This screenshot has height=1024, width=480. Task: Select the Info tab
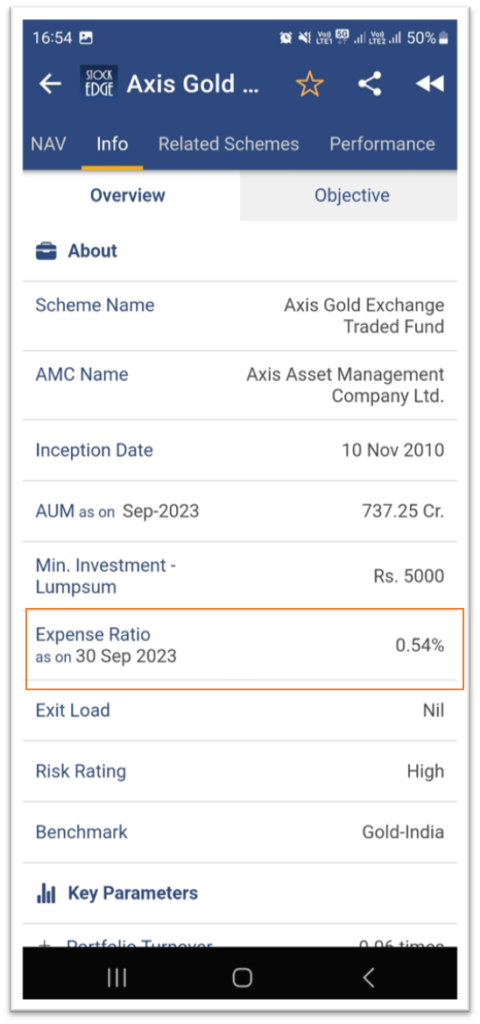pyautogui.click(x=112, y=144)
